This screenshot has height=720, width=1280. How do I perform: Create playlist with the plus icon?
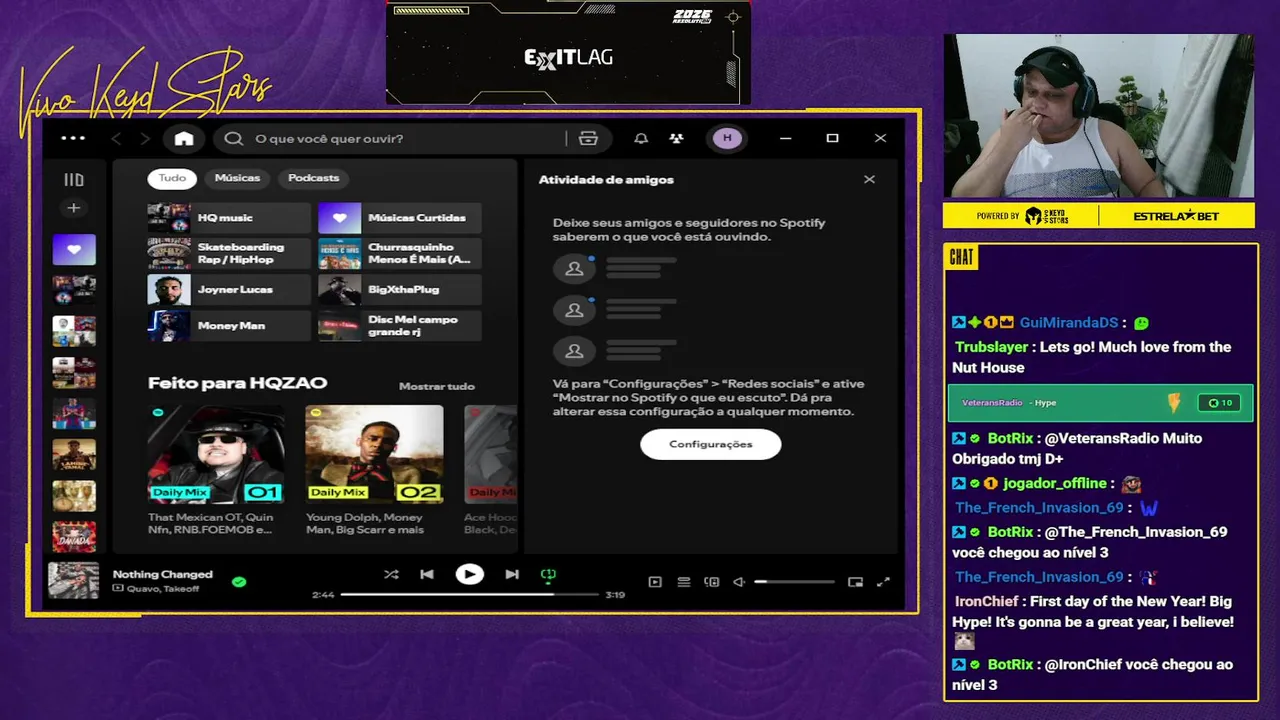click(x=74, y=208)
